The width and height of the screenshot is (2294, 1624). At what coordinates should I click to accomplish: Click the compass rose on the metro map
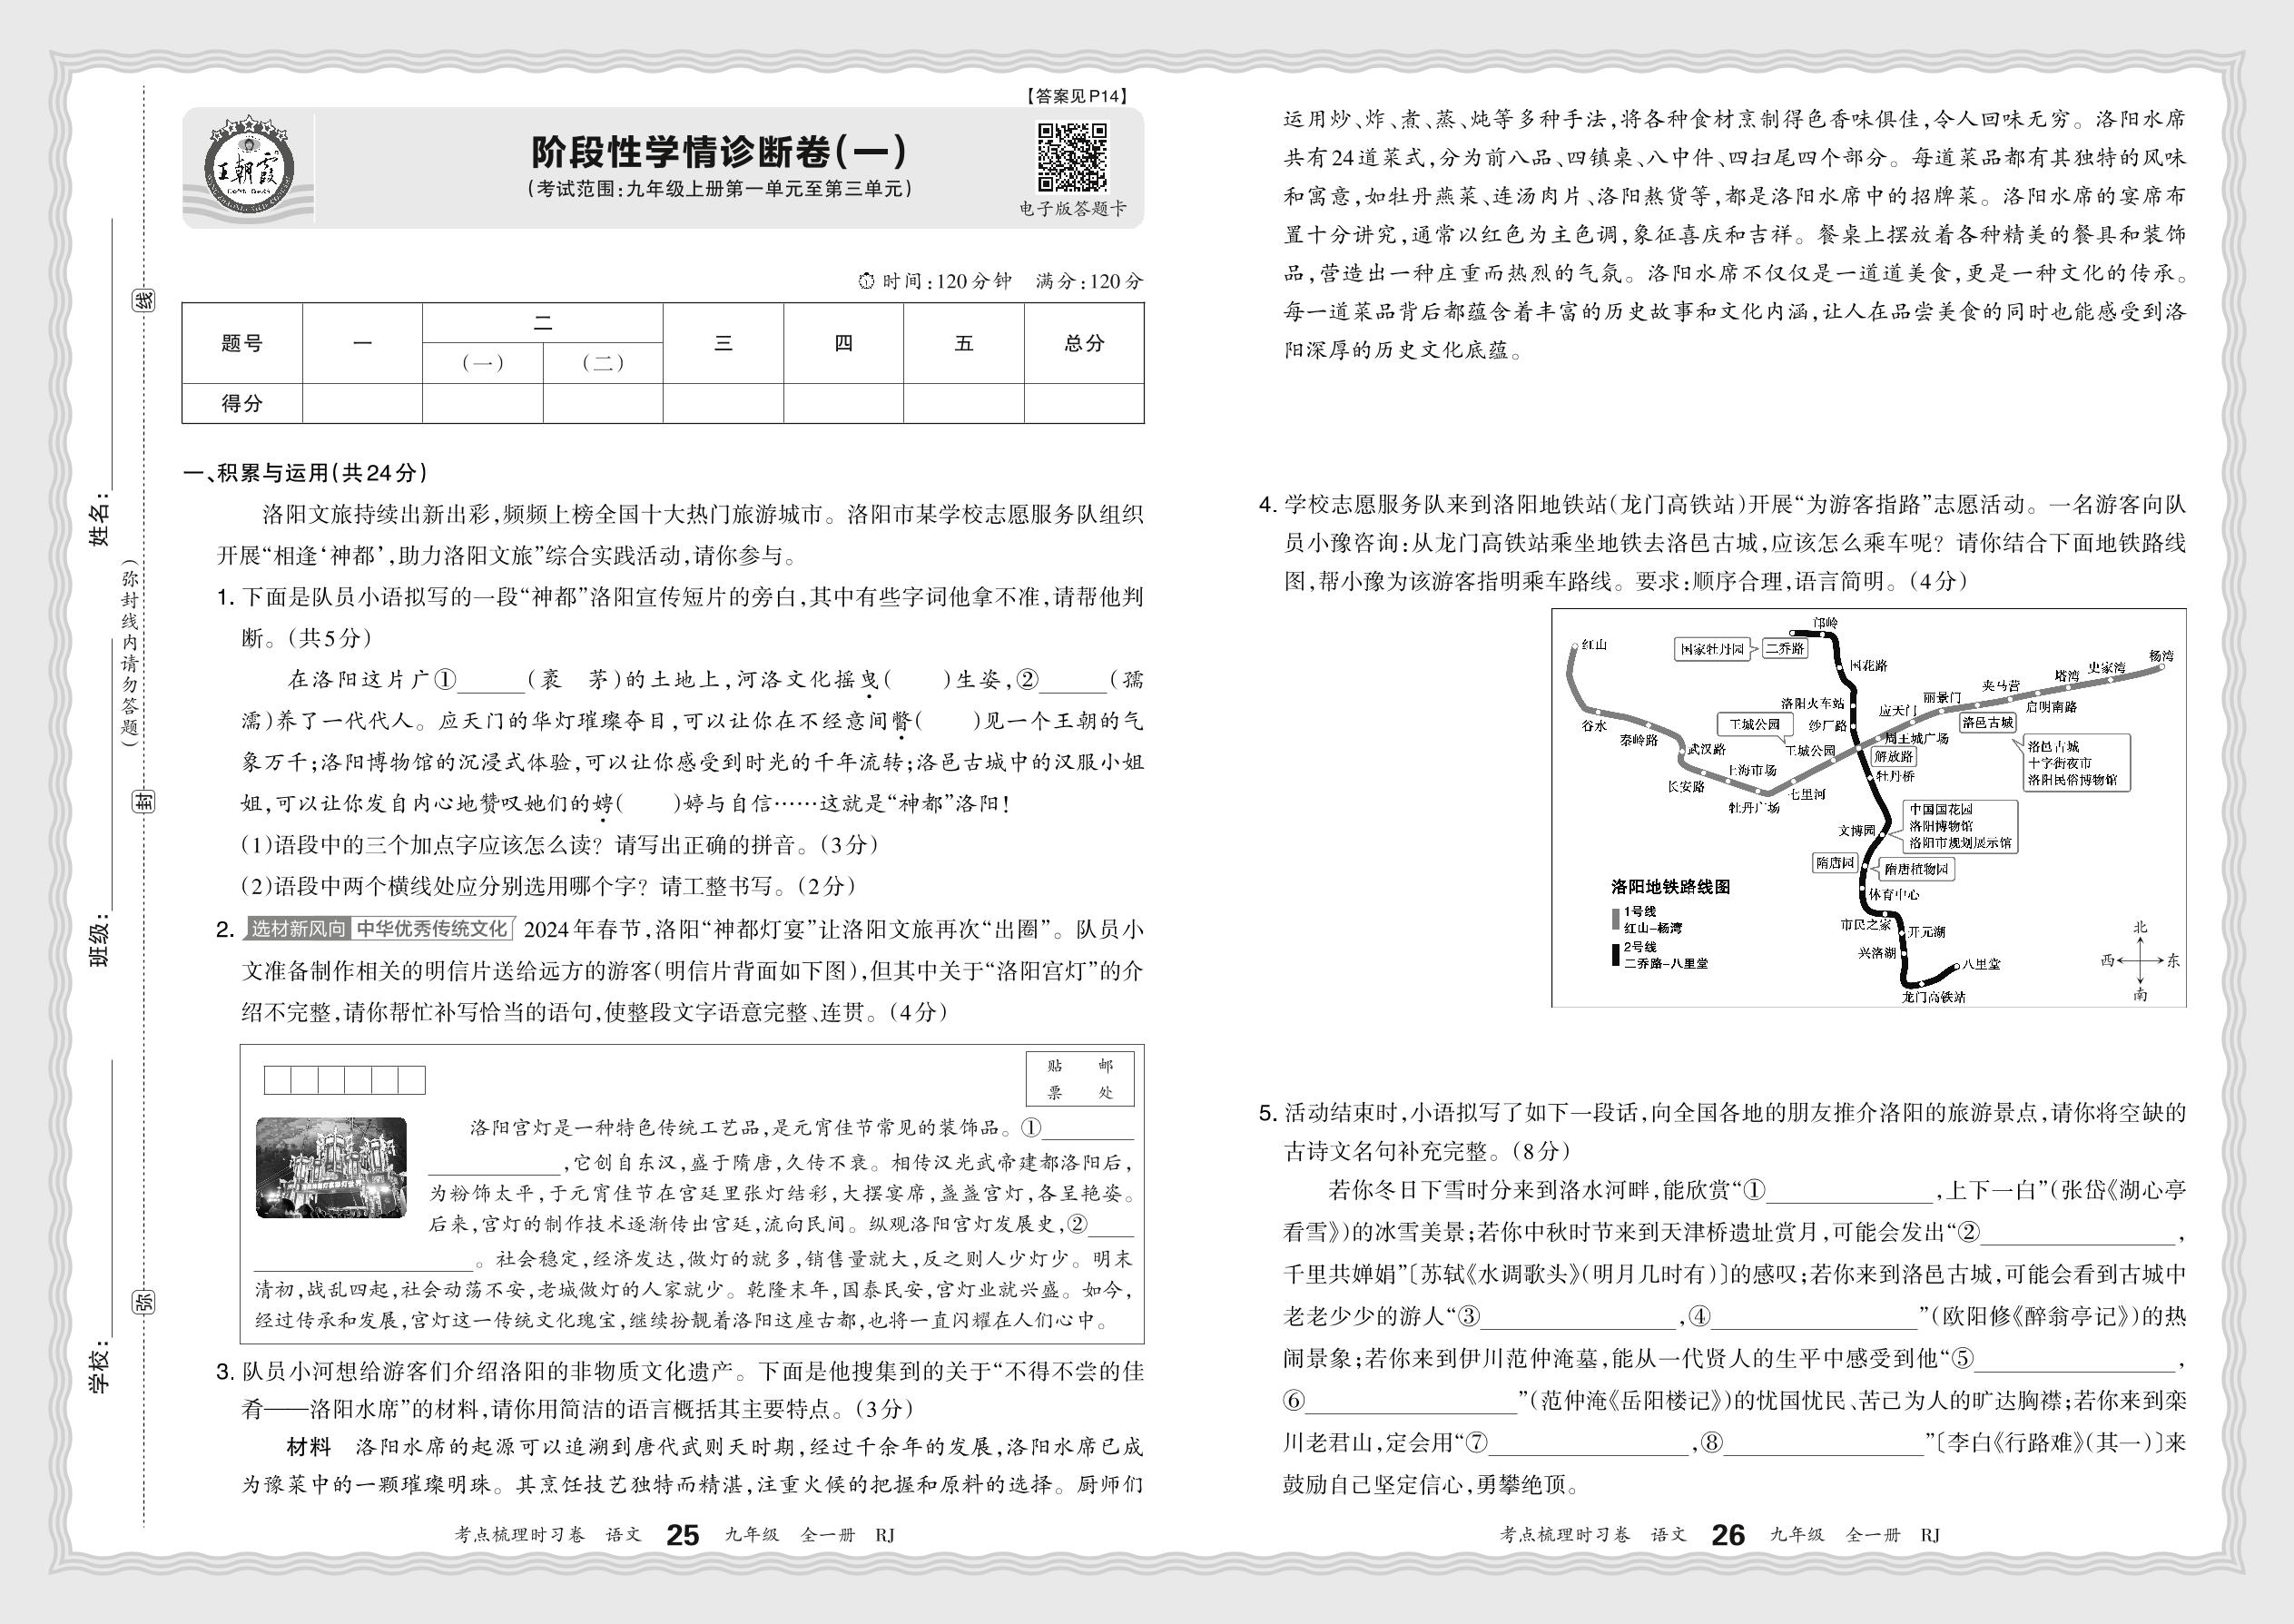click(x=2139, y=960)
